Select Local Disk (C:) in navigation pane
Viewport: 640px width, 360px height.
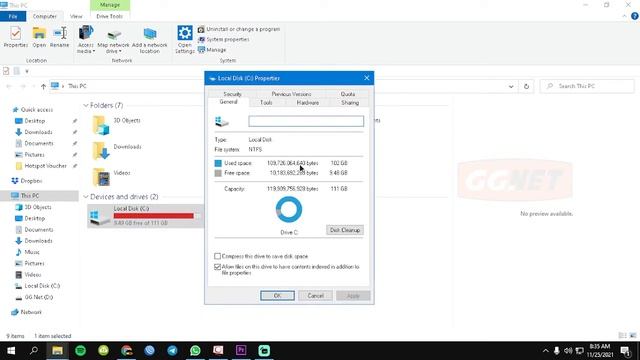coord(38,286)
